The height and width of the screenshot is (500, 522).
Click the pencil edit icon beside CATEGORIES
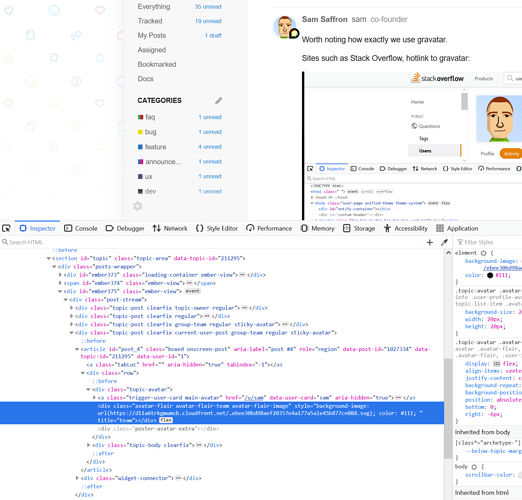(218, 100)
